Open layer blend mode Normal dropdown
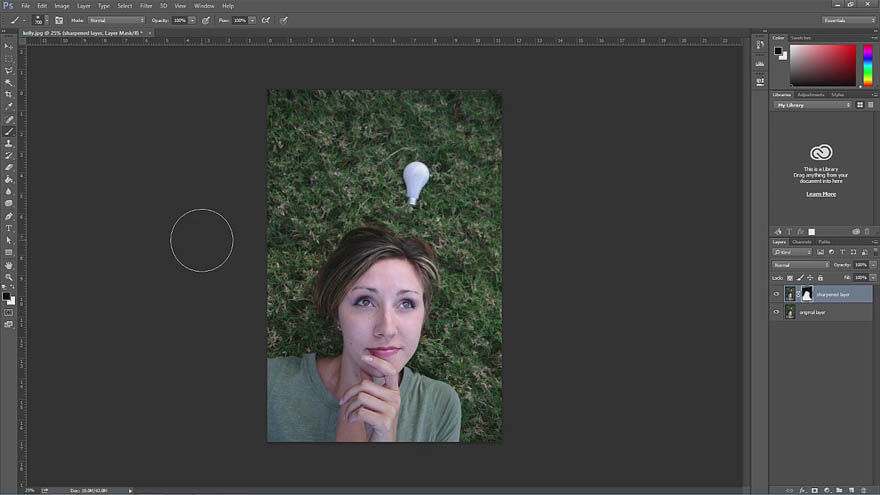Image resolution: width=880 pixels, height=495 pixels. (801, 265)
